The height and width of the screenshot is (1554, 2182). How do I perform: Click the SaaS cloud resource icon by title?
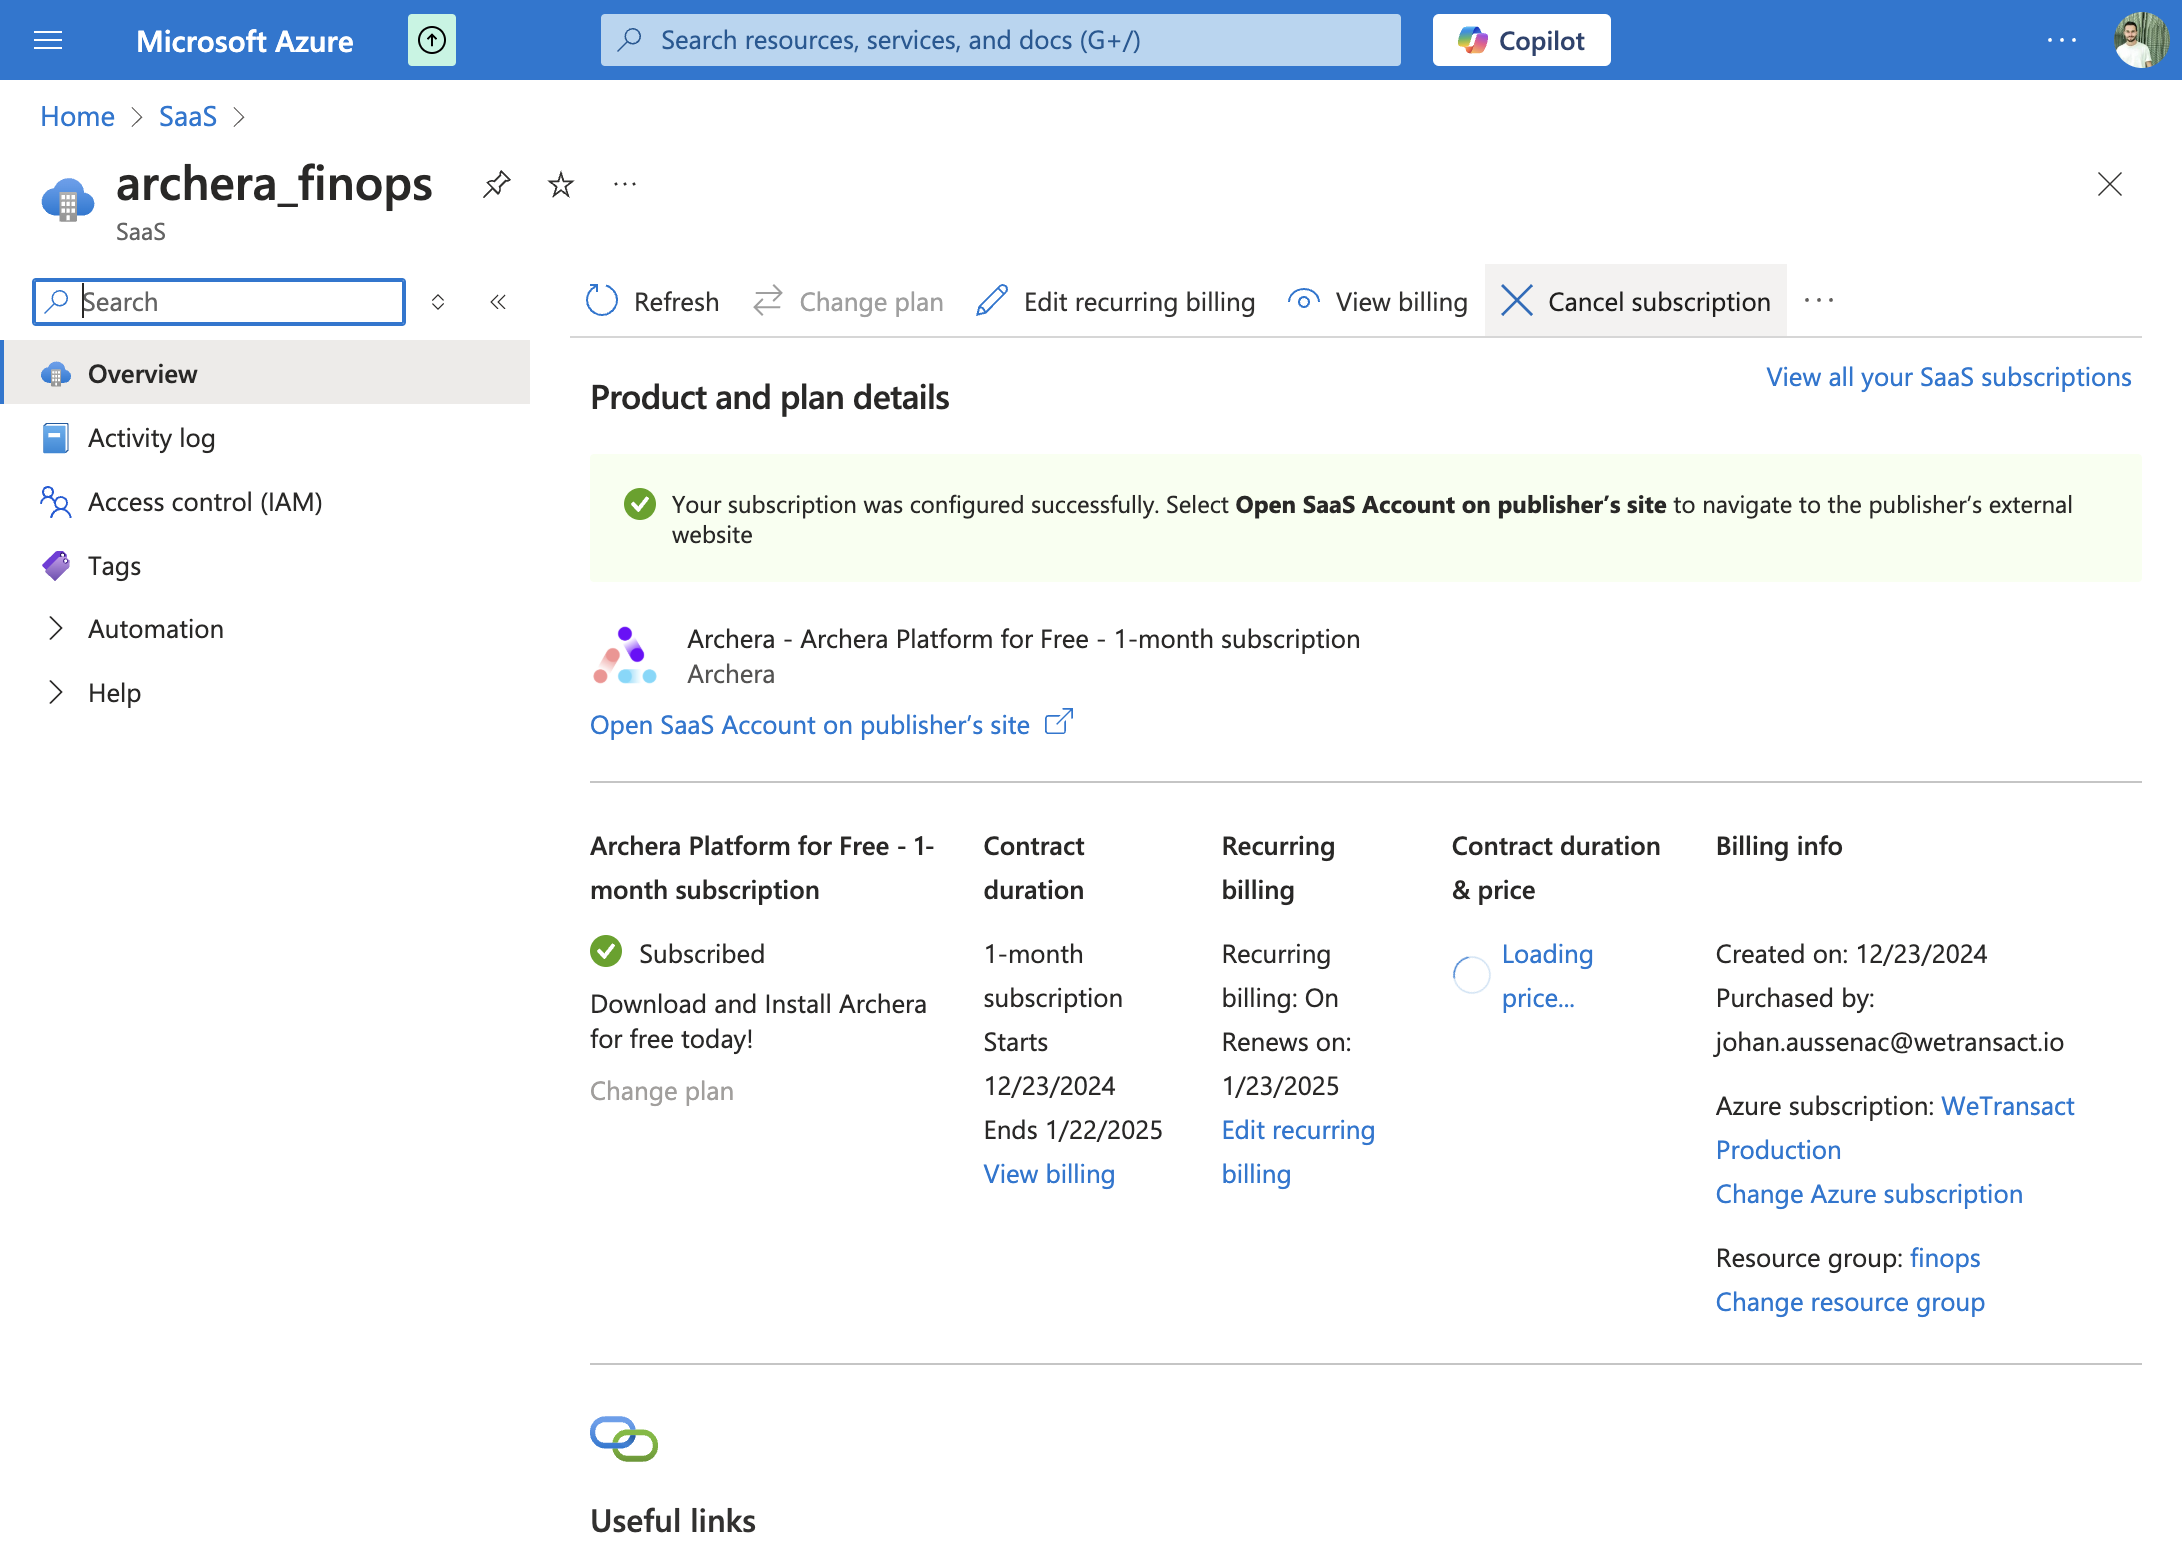tap(68, 200)
